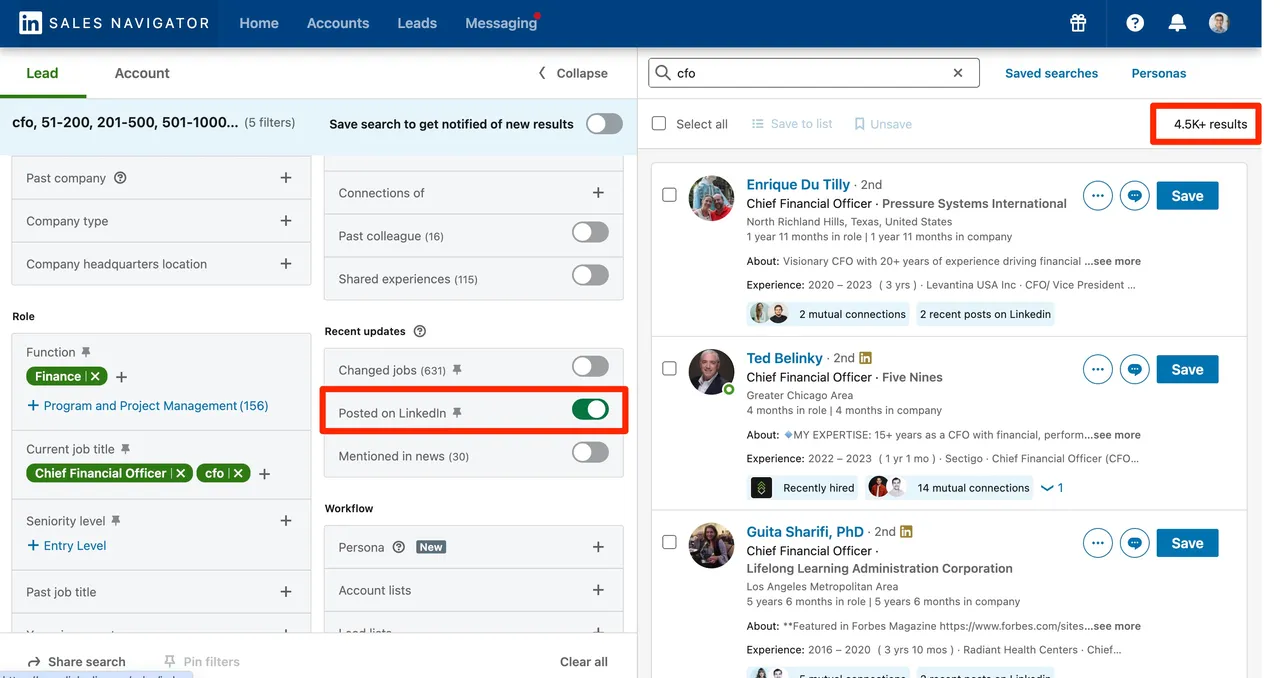
Task: Pin the Changed jobs filter
Action: (x=457, y=370)
